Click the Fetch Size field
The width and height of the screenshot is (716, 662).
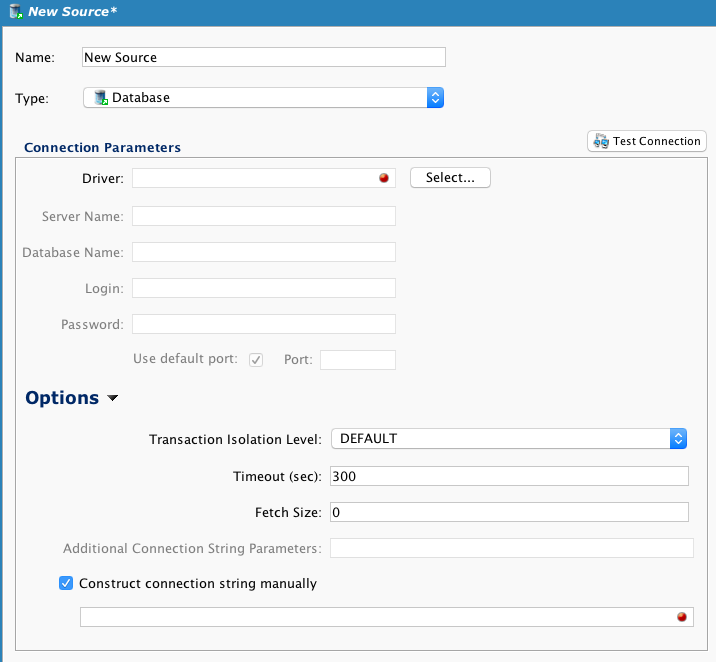(509, 512)
